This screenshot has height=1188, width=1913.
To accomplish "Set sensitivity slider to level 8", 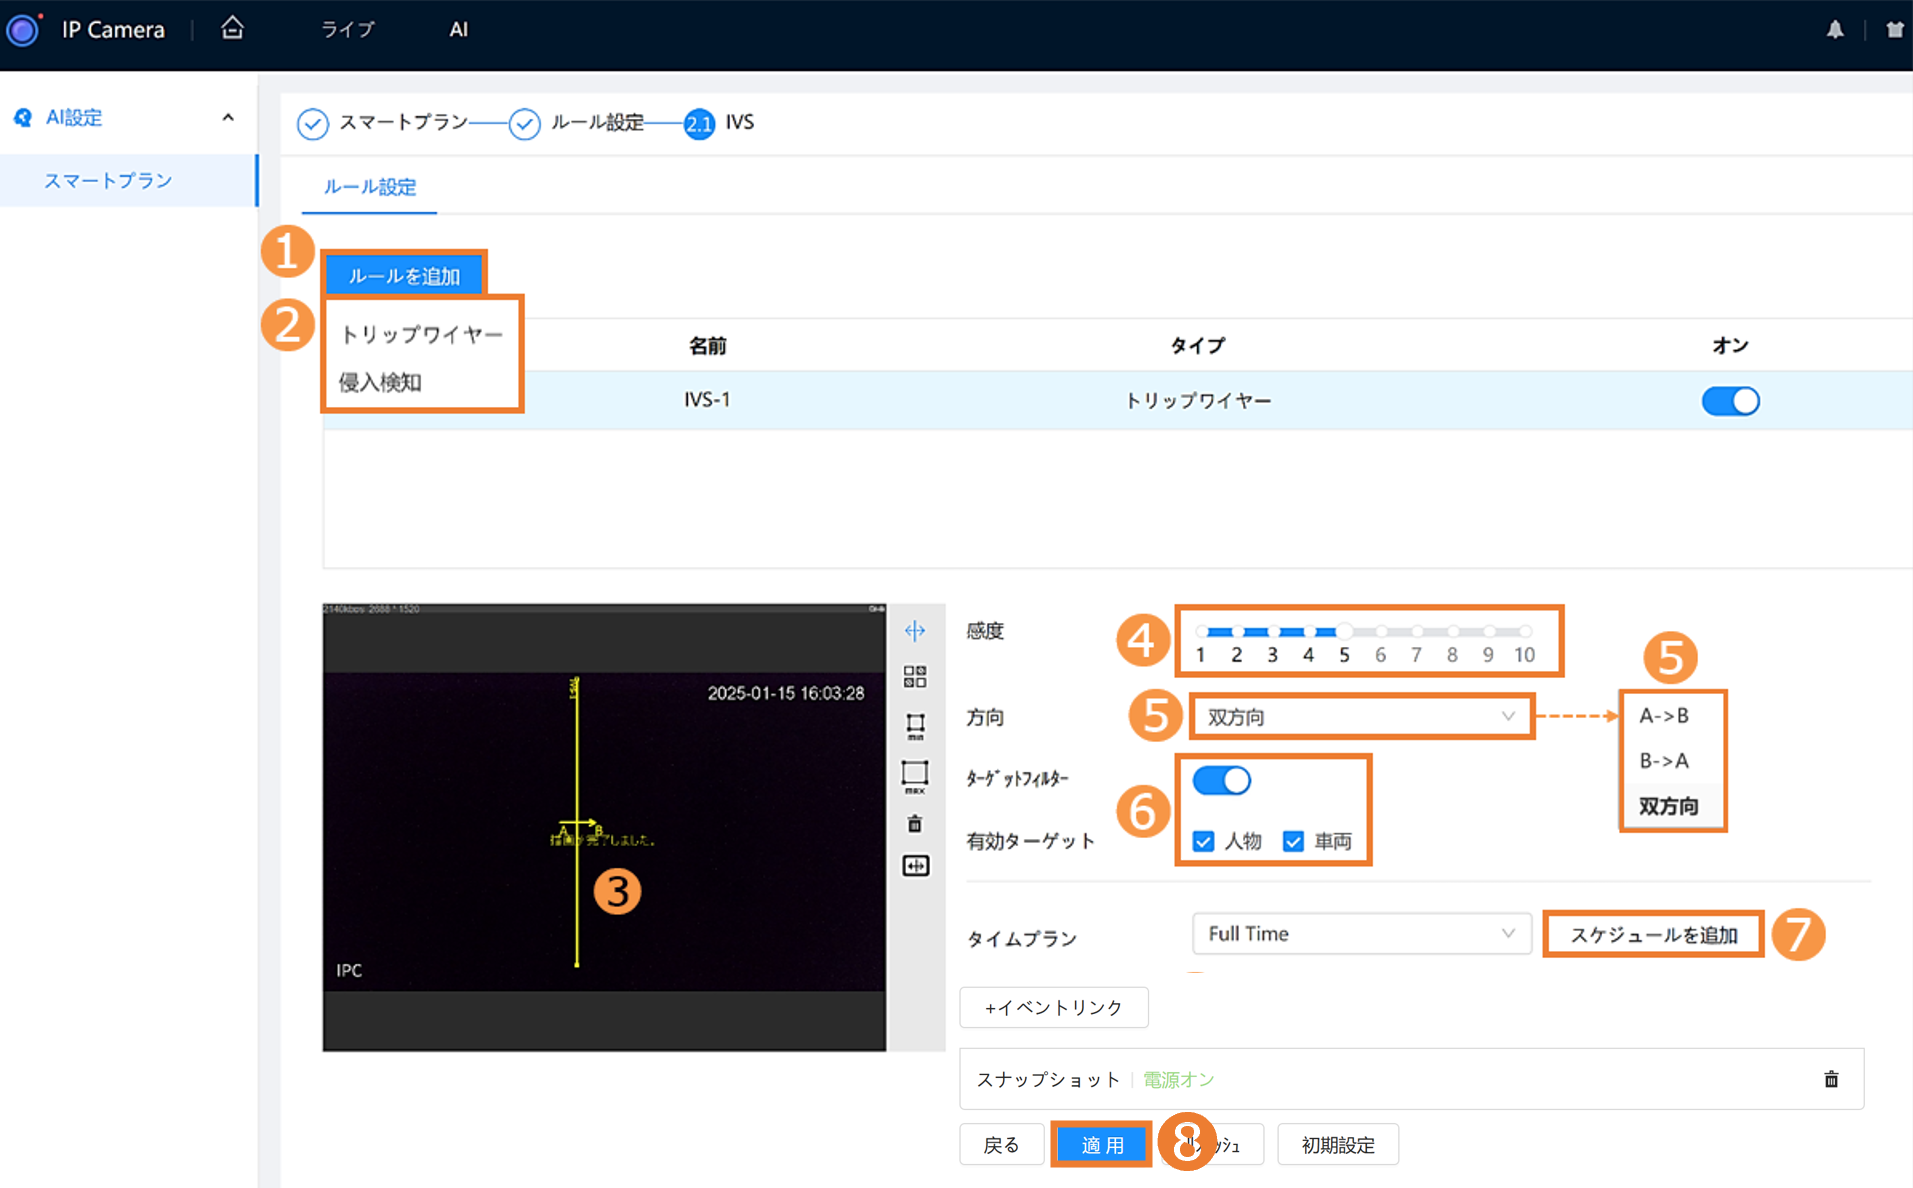I will coord(1452,632).
